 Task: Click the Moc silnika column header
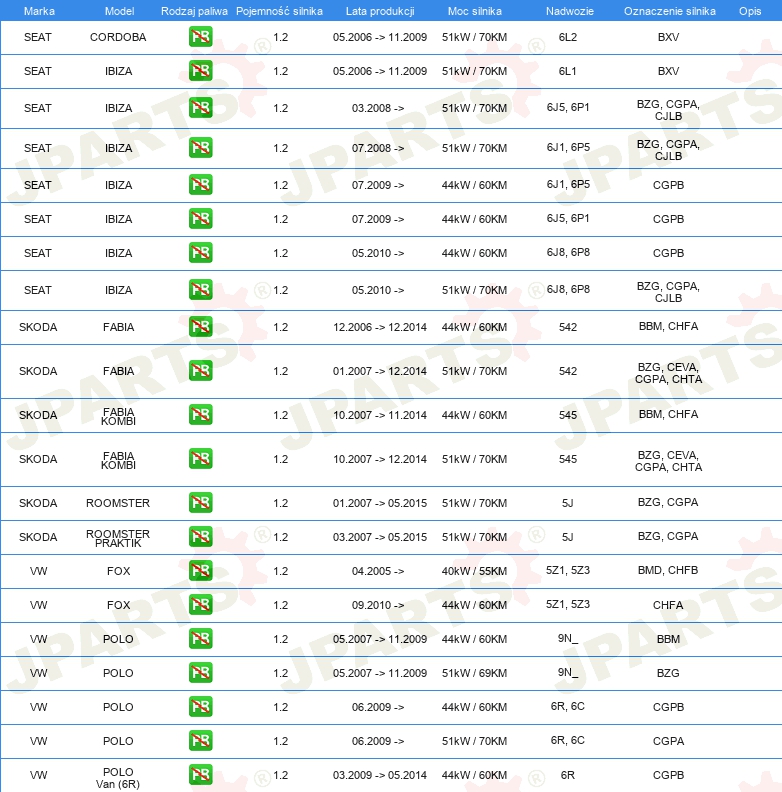(x=475, y=11)
